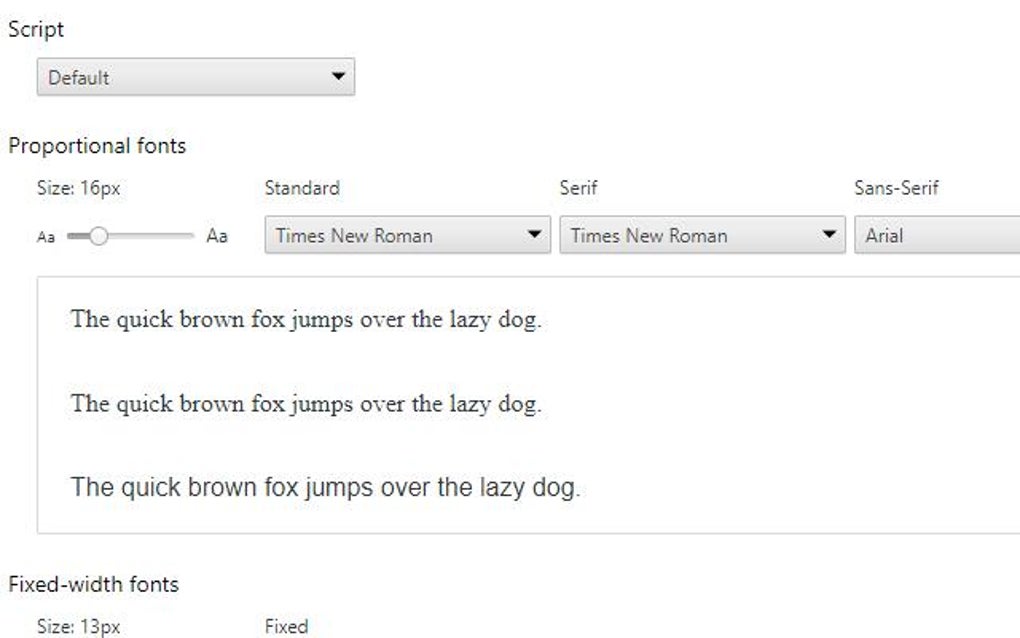Expand the Serif font selector
Image resolution: width=1020 pixels, height=638 pixels.
[700, 236]
